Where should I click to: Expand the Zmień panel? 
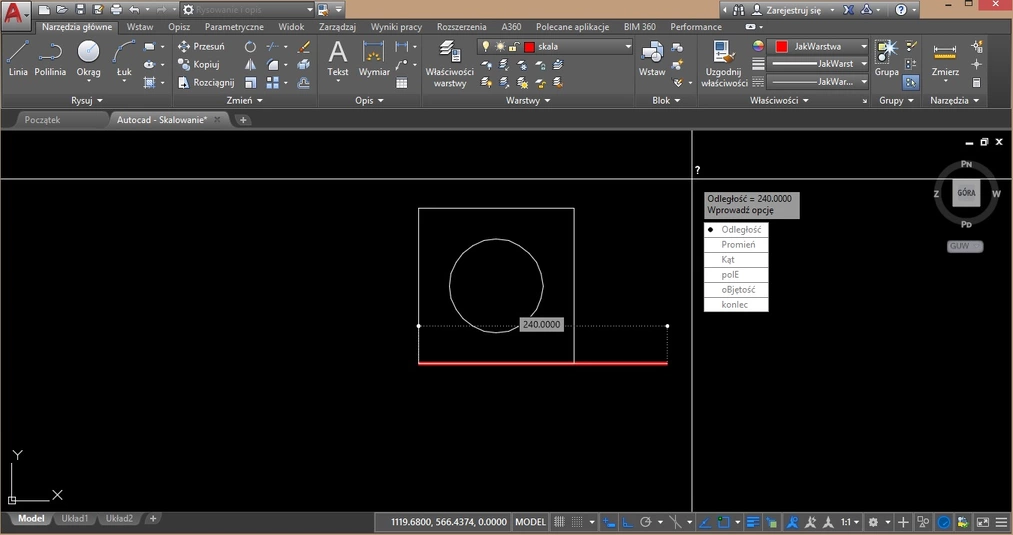(244, 101)
